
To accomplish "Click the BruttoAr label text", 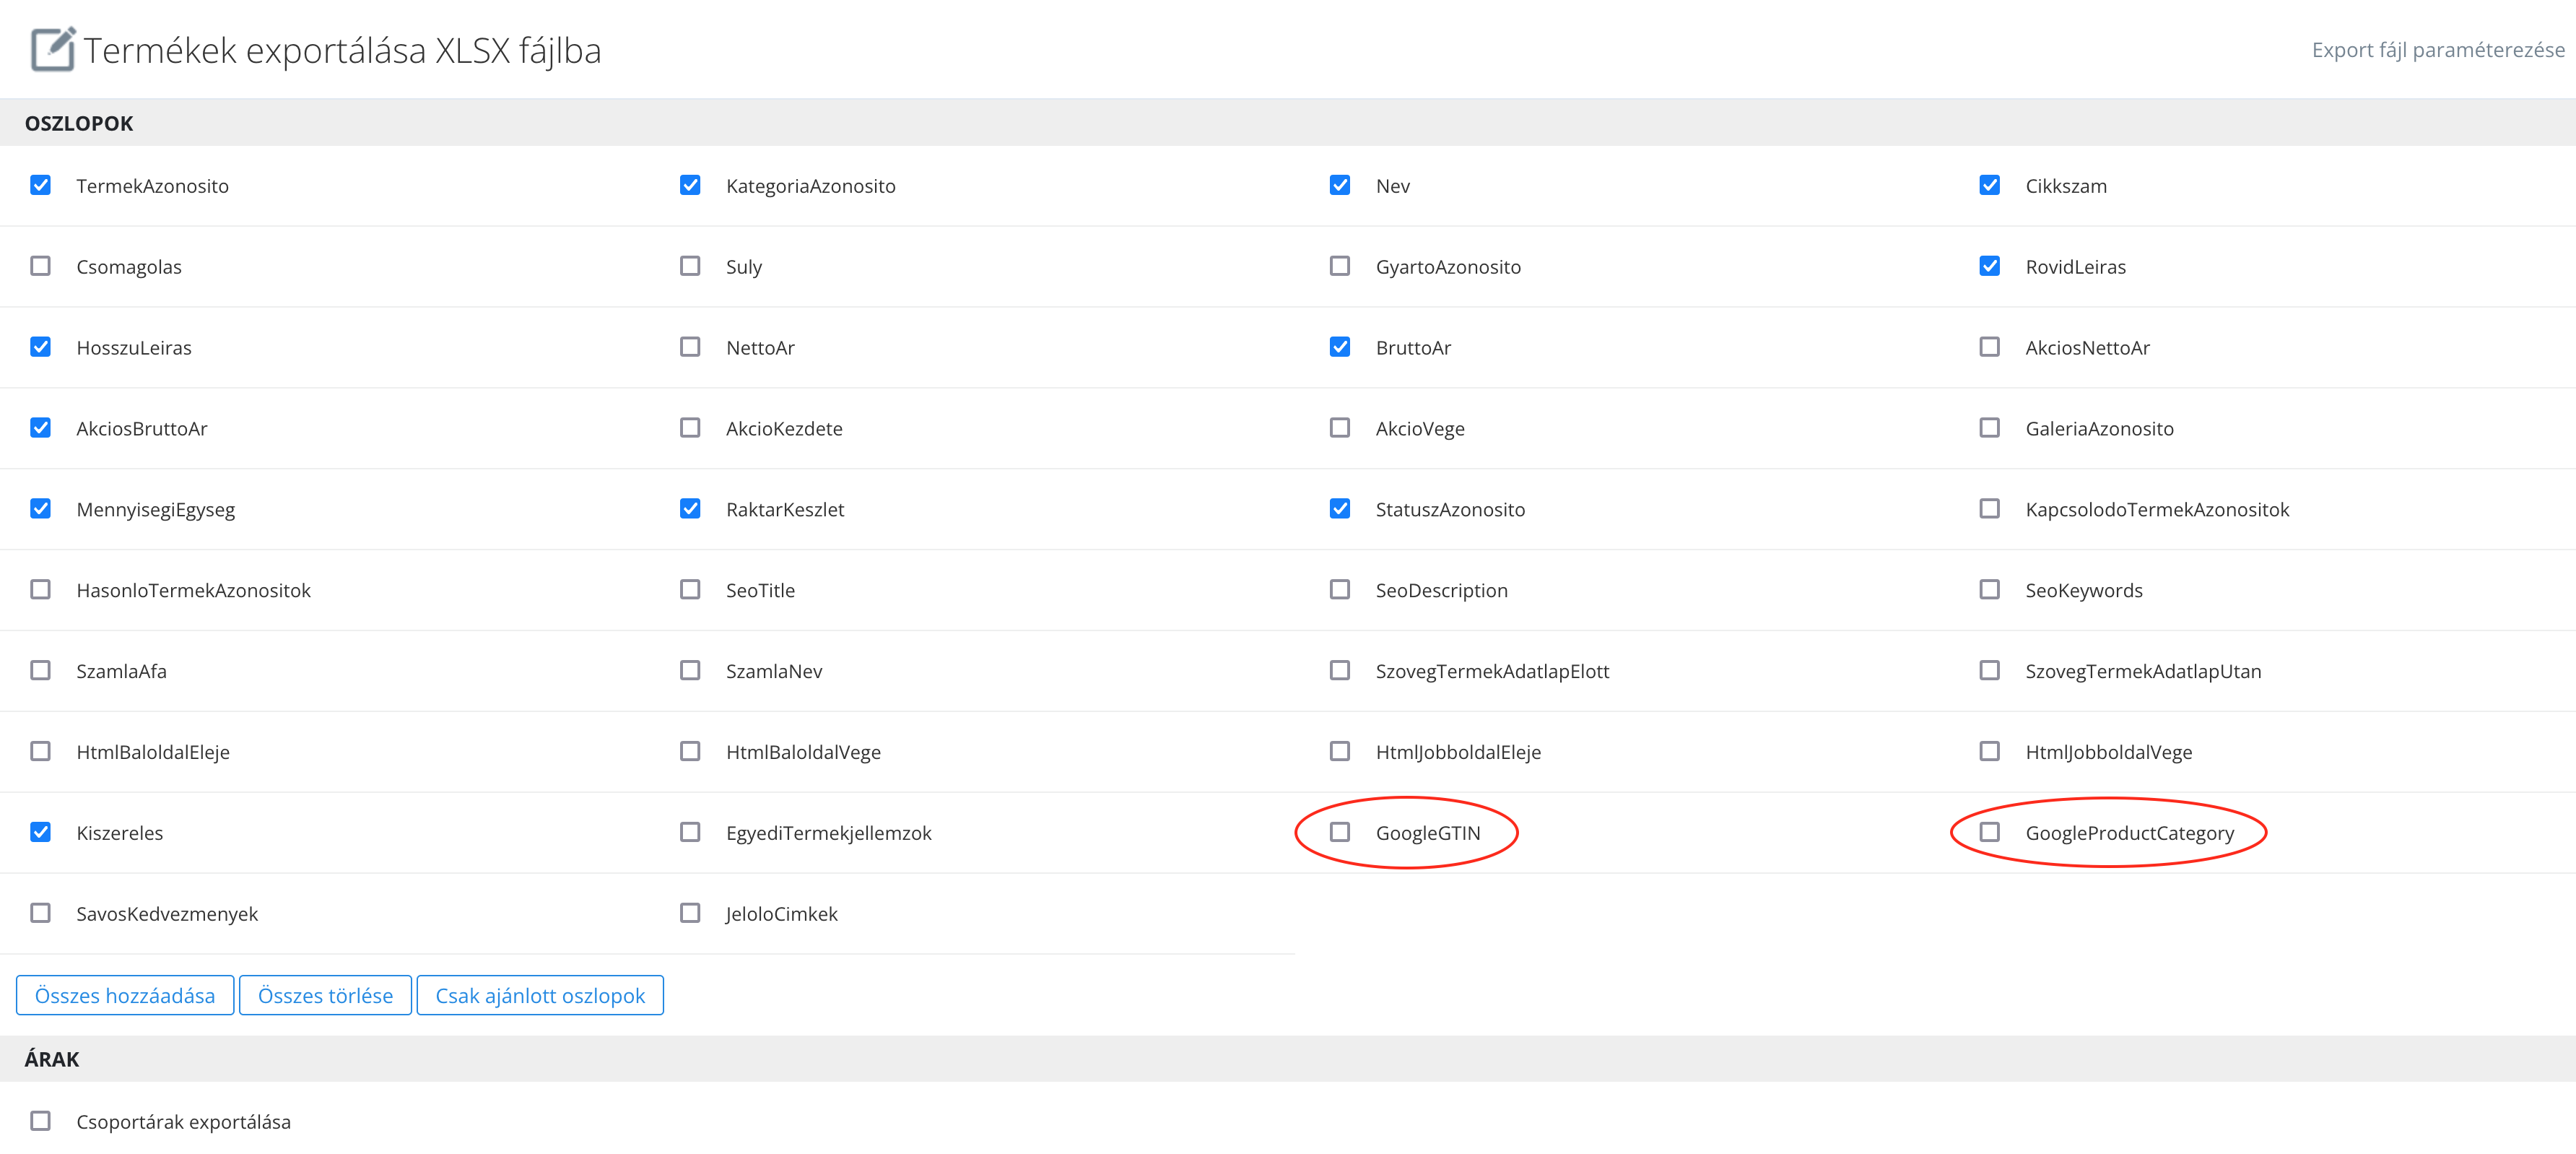I will (1413, 348).
